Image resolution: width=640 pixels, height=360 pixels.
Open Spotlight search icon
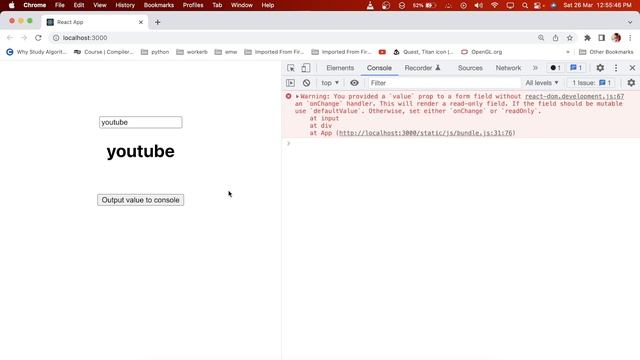pyautogui.click(x=524, y=5)
